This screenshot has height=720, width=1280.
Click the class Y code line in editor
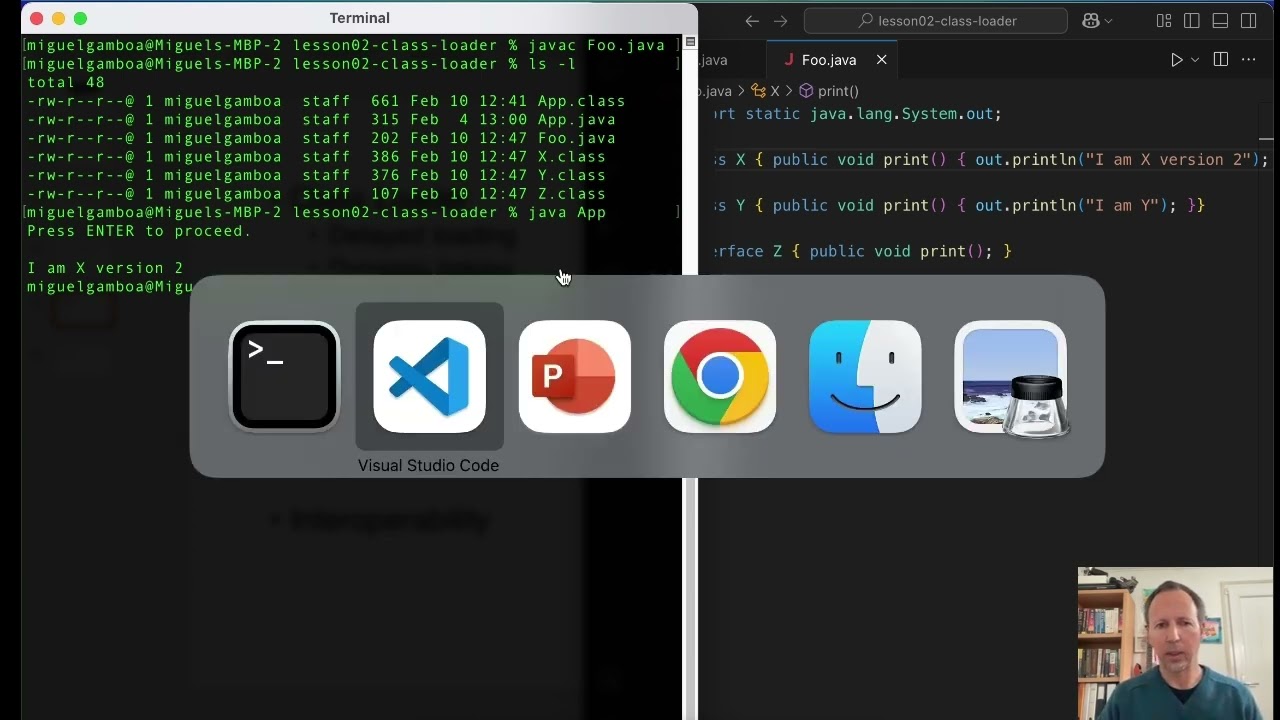[x=959, y=205]
